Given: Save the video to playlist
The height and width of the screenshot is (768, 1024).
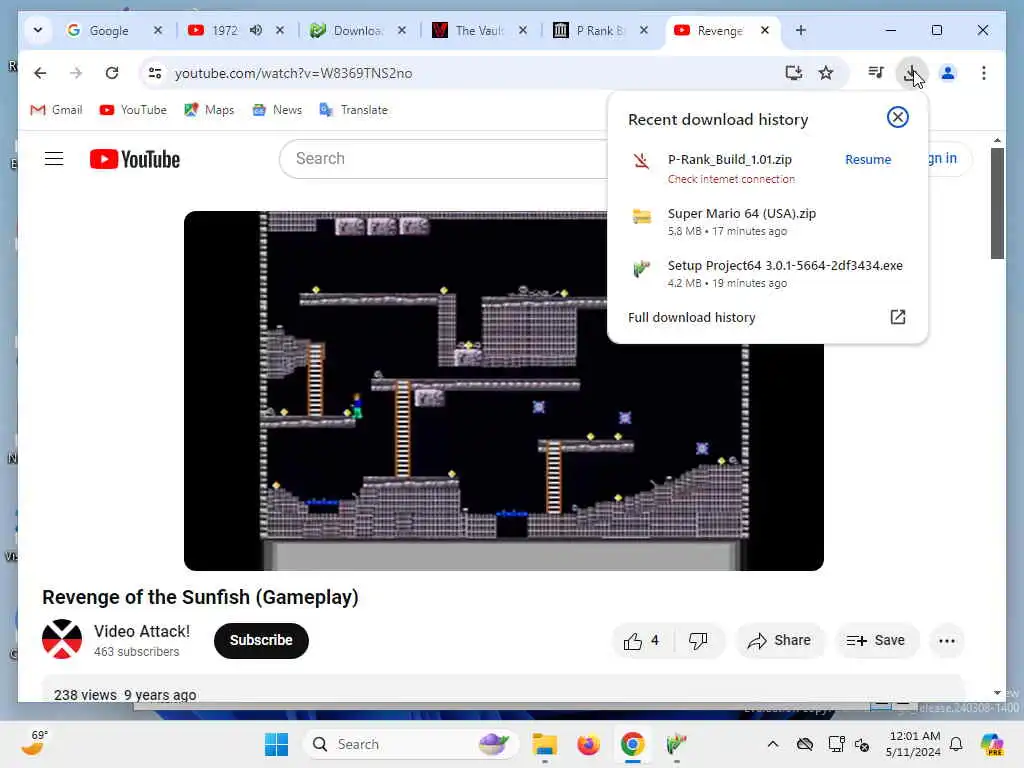Looking at the screenshot, I should 876,641.
